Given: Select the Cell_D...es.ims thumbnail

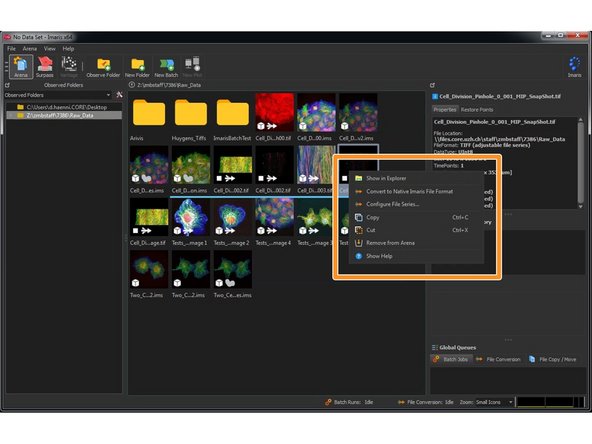Looking at the screenshot, I should pos(149,165).
